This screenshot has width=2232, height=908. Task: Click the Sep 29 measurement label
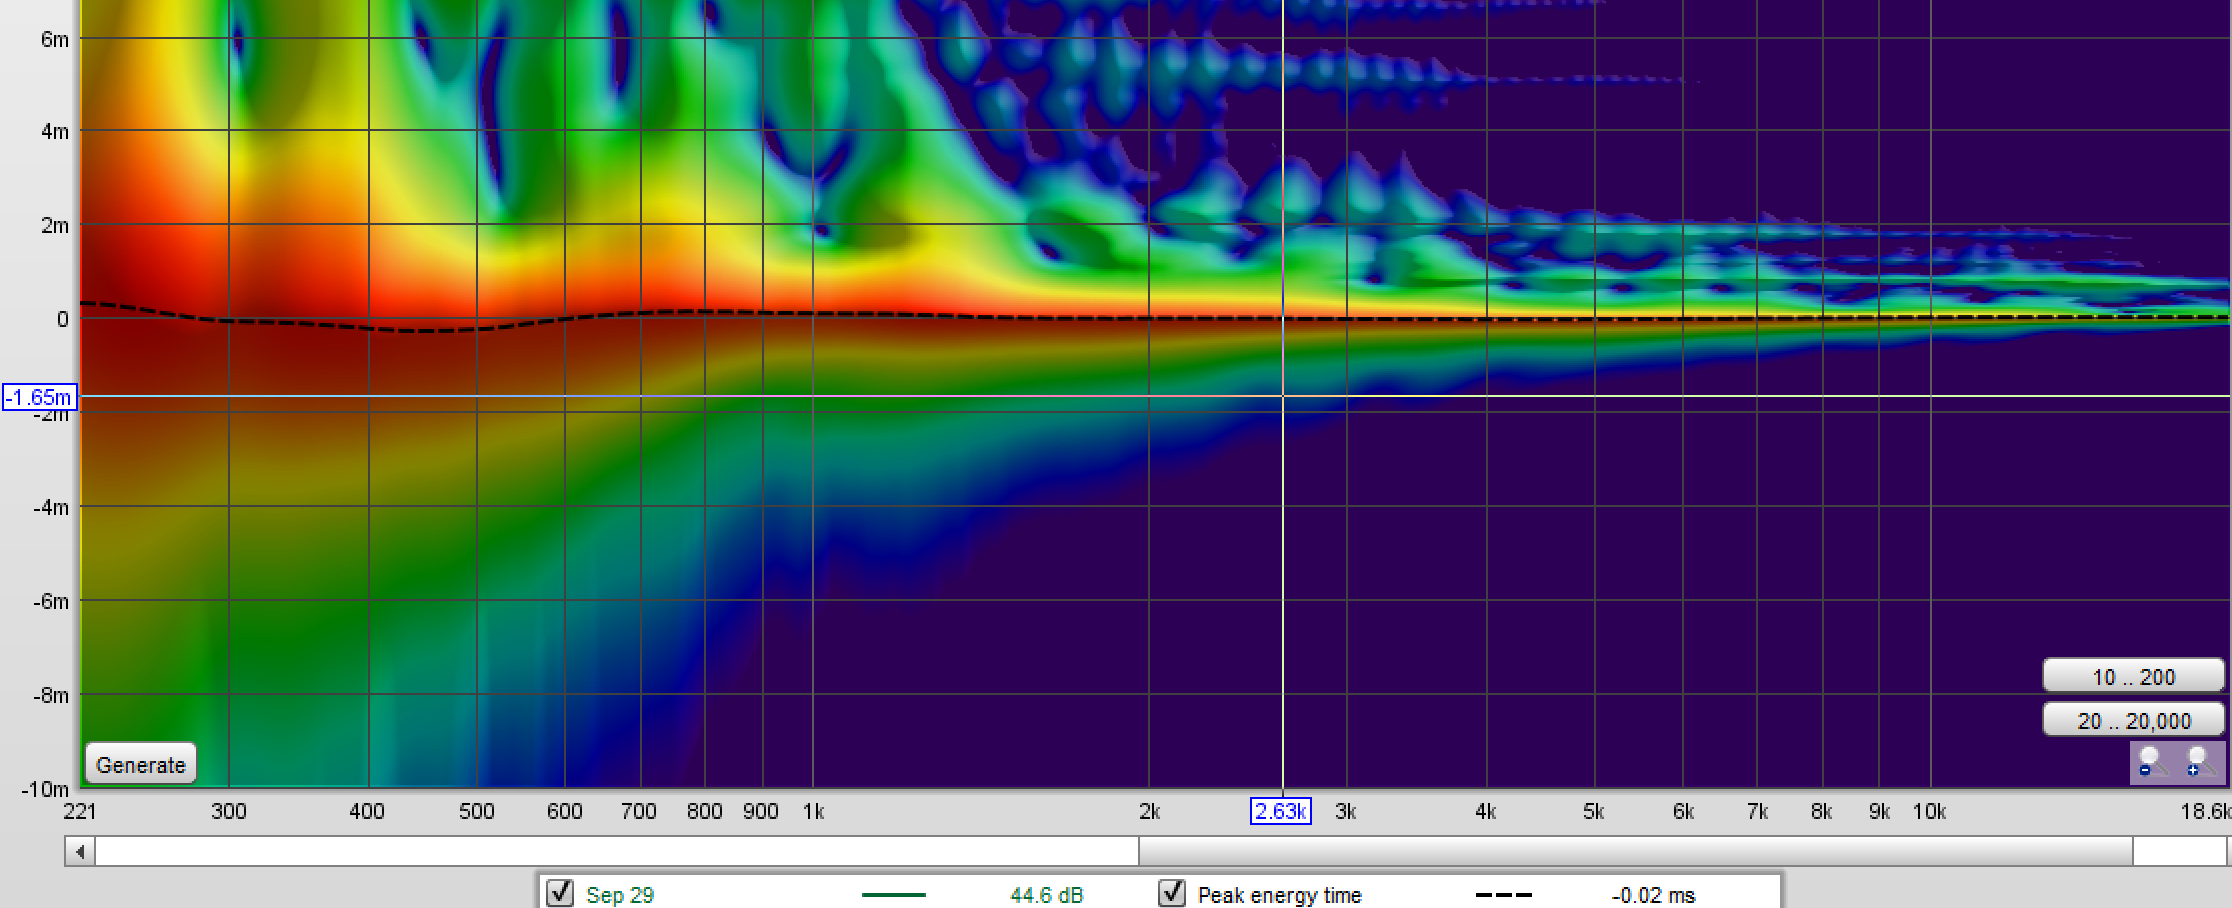click(620, 895)
